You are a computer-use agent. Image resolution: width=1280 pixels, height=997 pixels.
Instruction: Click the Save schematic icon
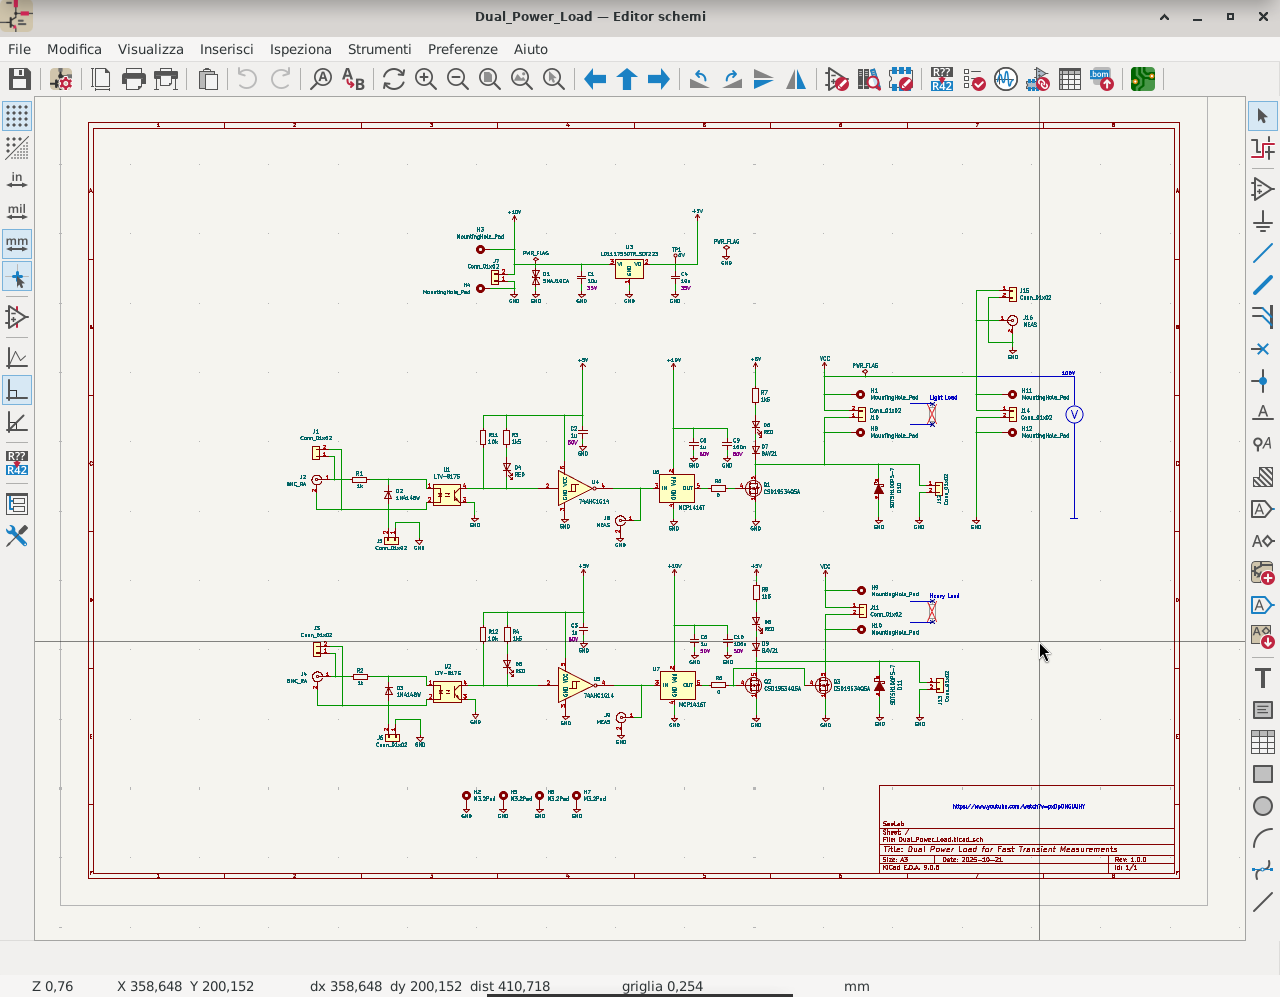19,79
